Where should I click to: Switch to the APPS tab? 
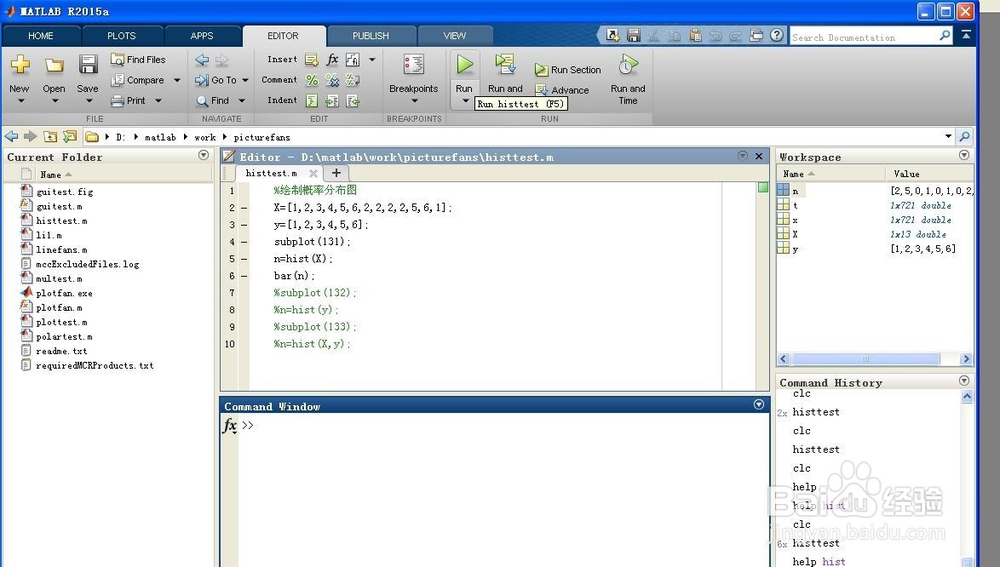point(202,36)
